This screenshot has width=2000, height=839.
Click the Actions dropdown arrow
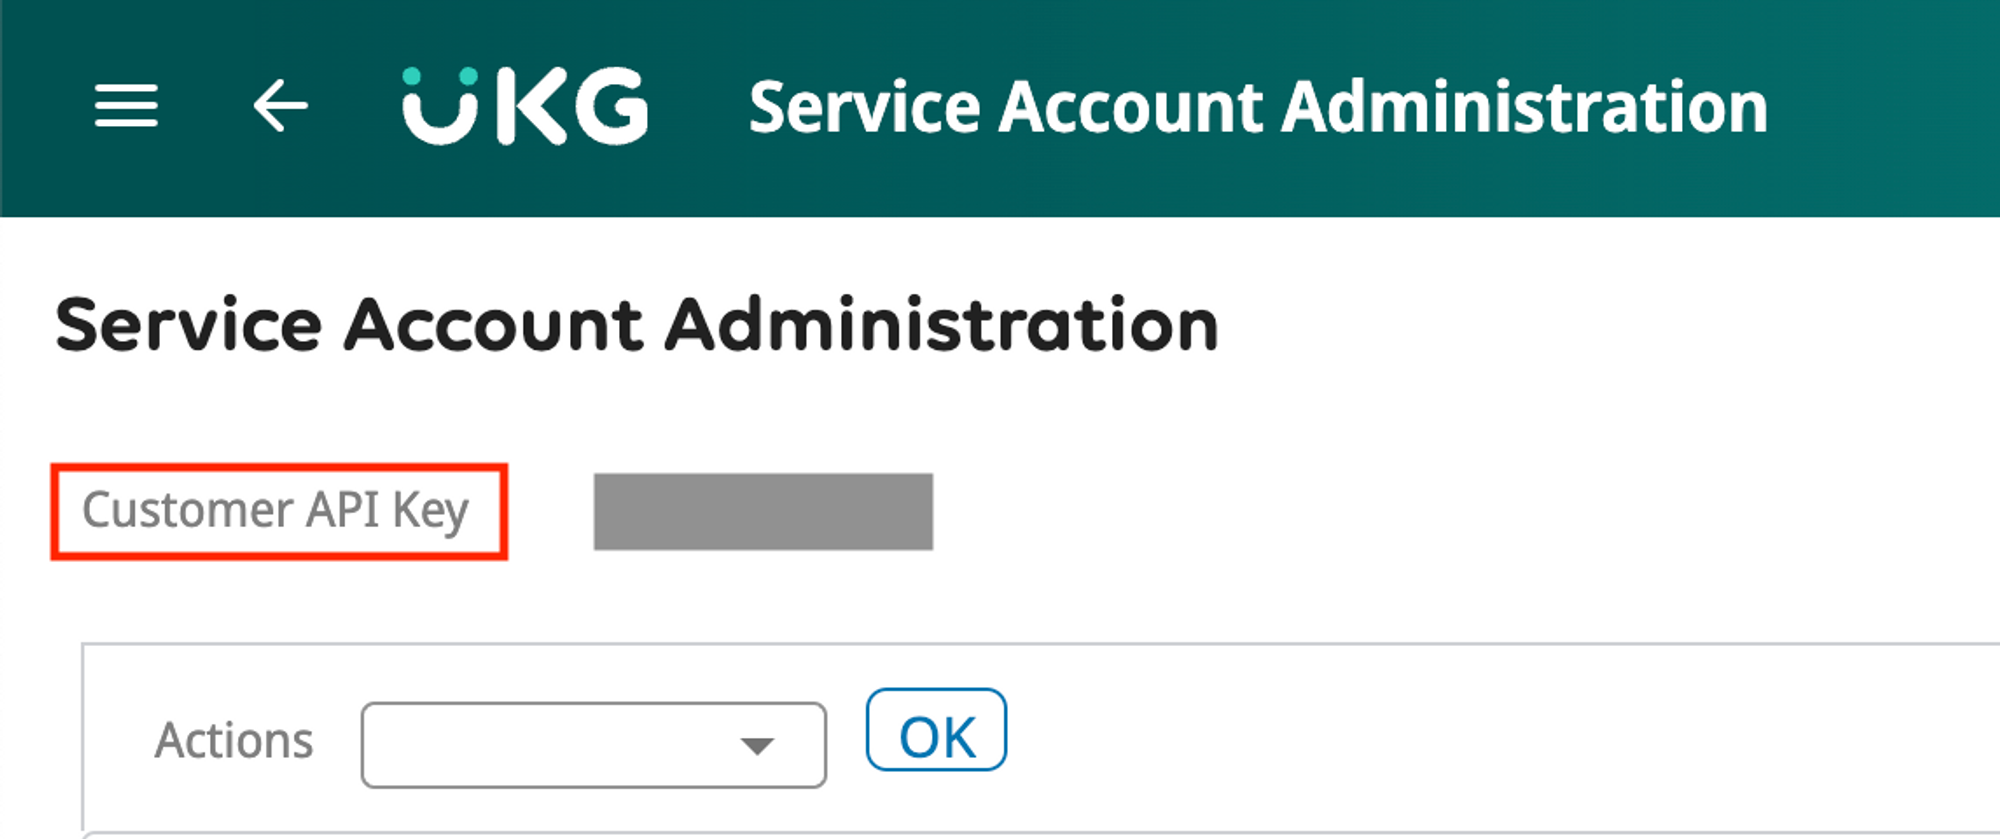[757, 745]
